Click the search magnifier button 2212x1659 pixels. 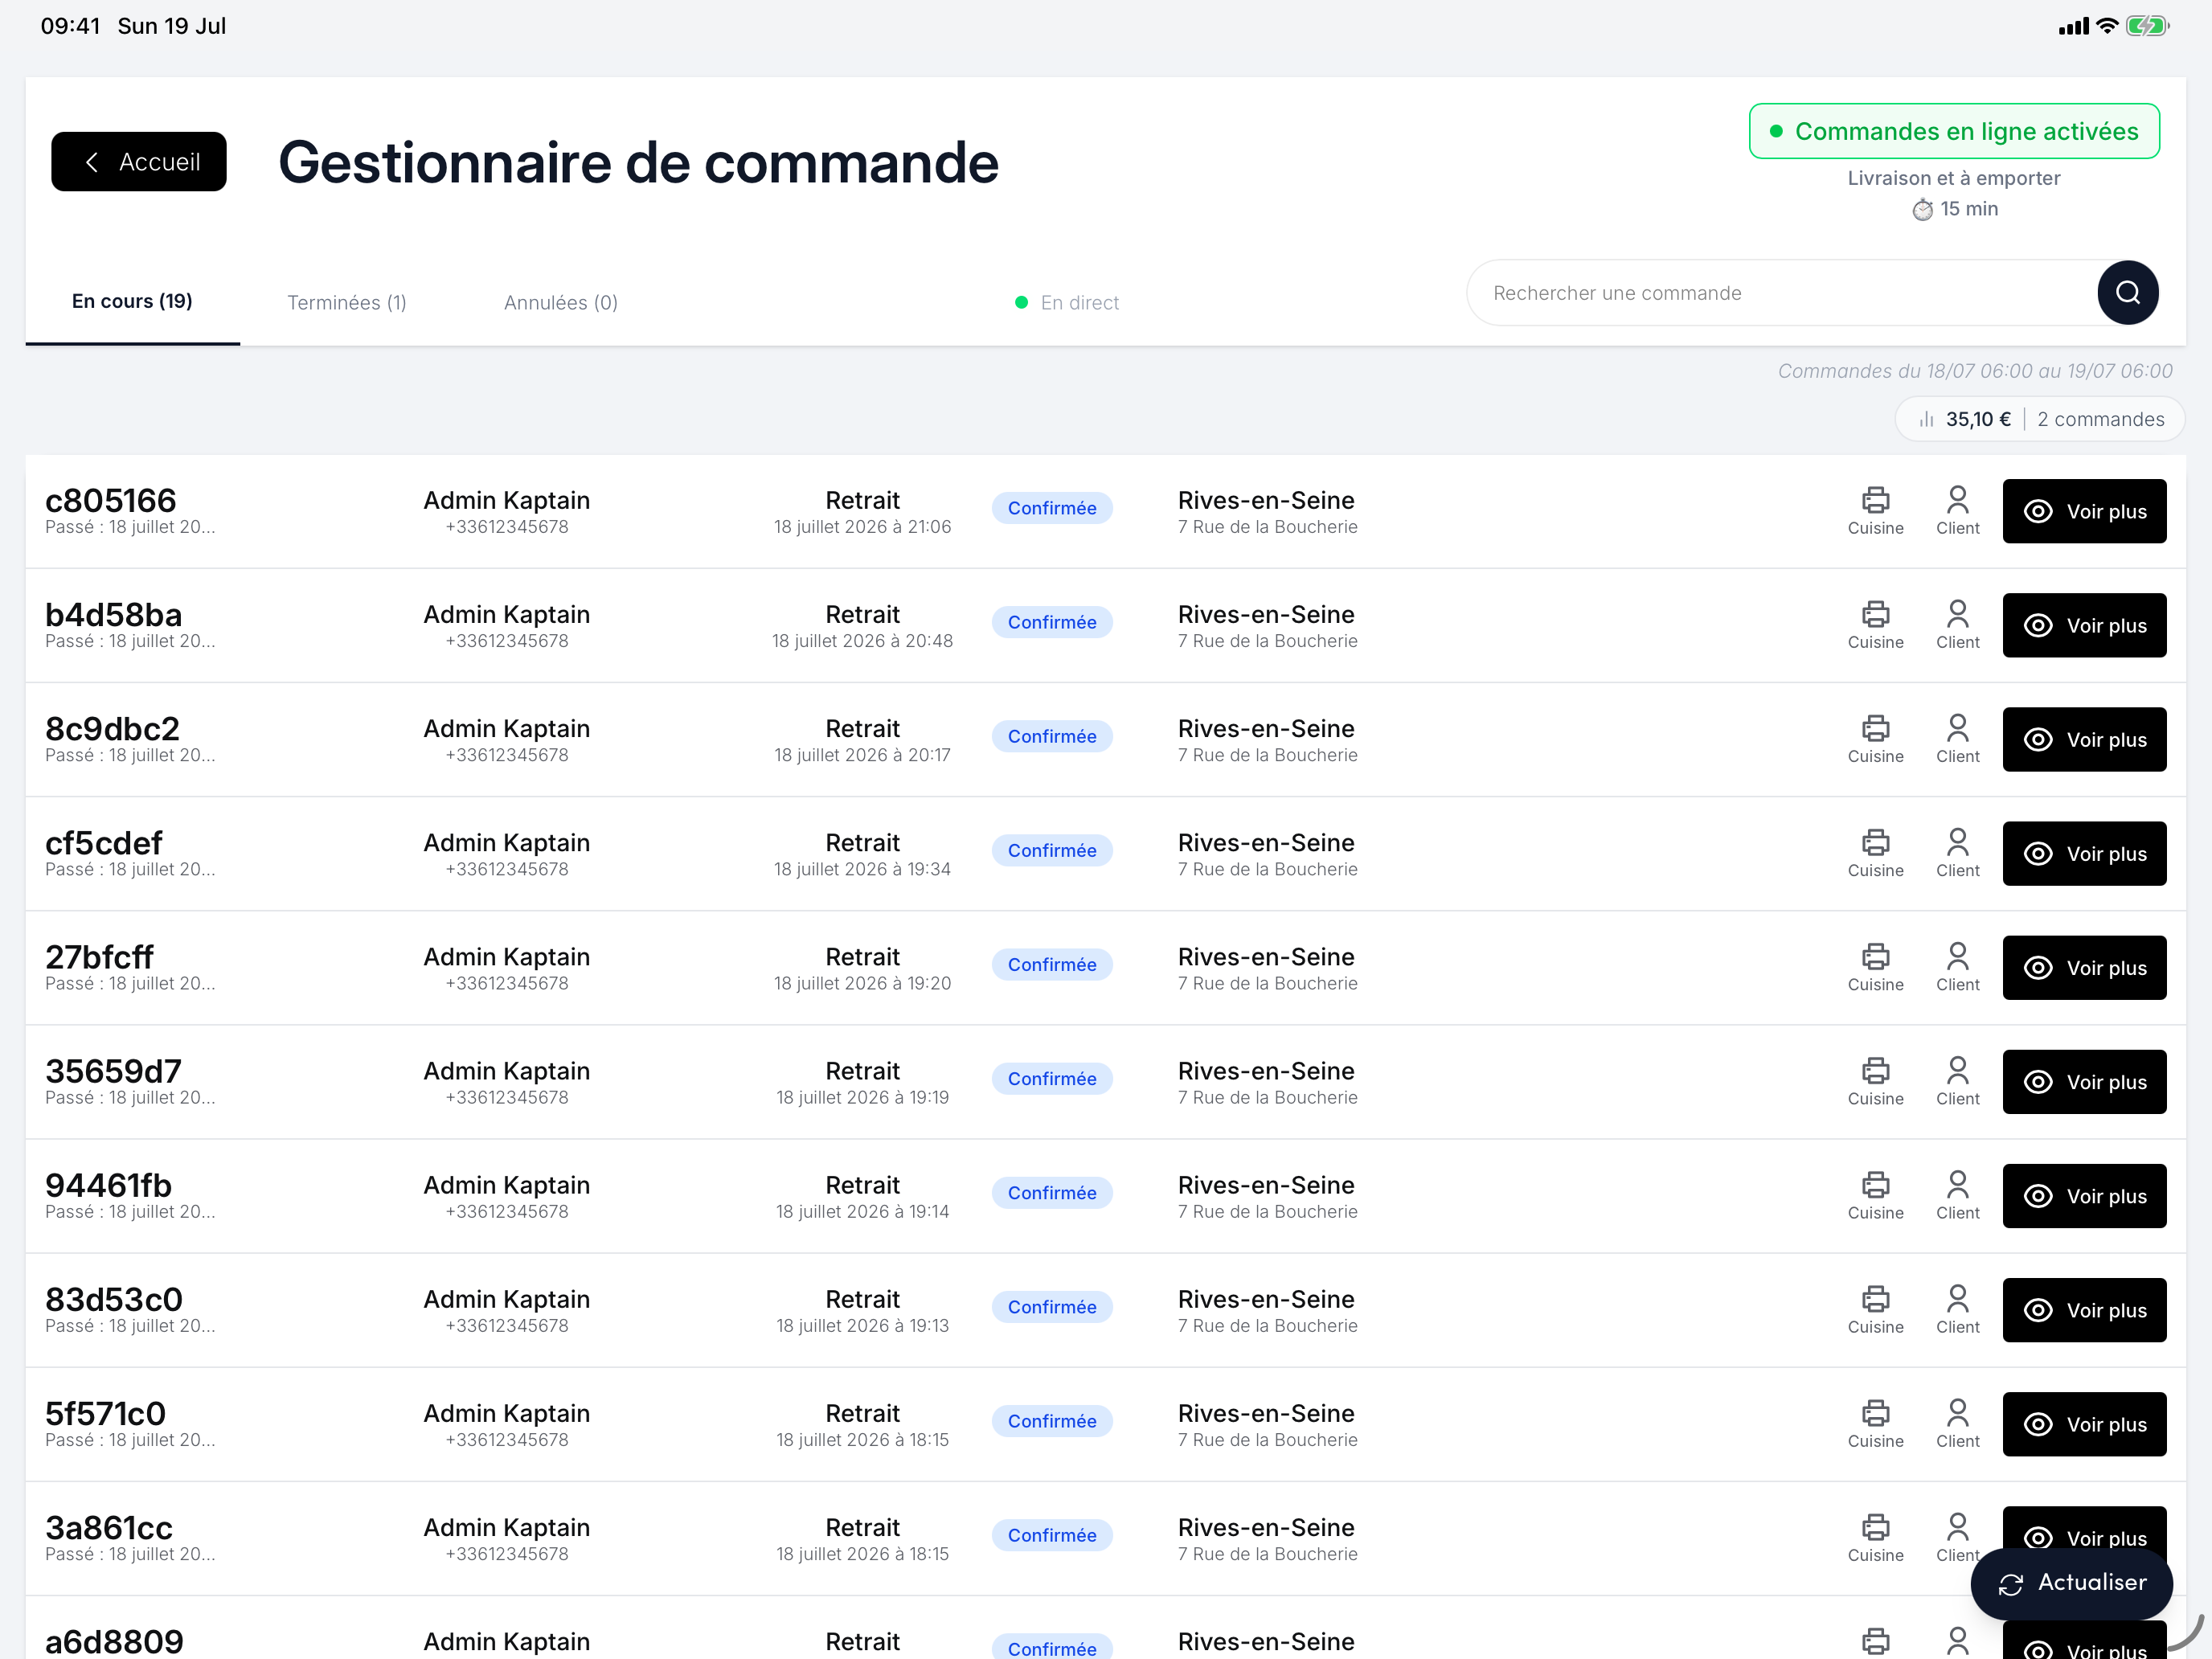point(2127,293)
